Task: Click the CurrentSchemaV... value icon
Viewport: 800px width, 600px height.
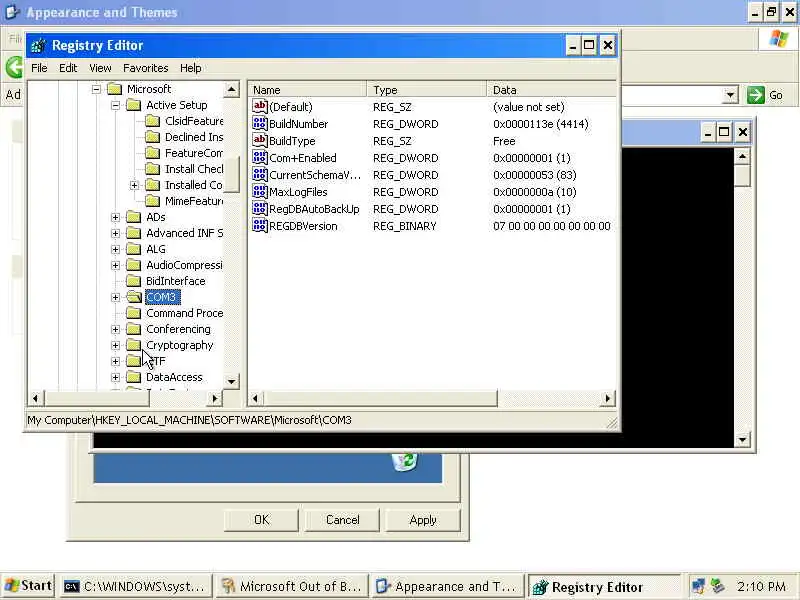Action: point(260,174)
